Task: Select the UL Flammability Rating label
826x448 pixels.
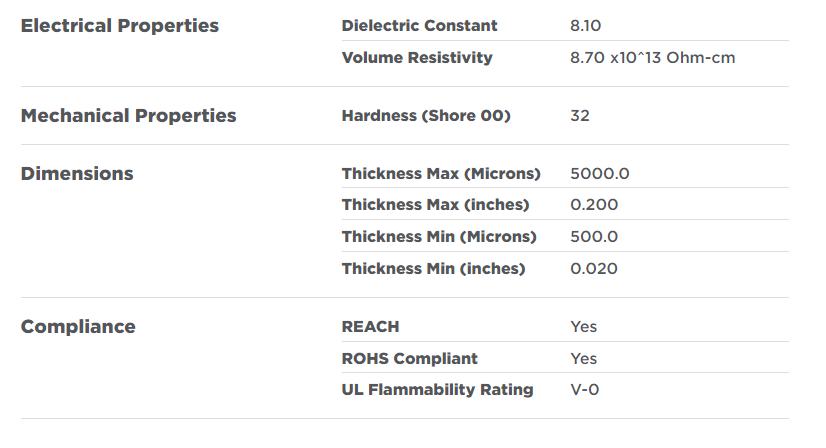Action: point(437,390)
